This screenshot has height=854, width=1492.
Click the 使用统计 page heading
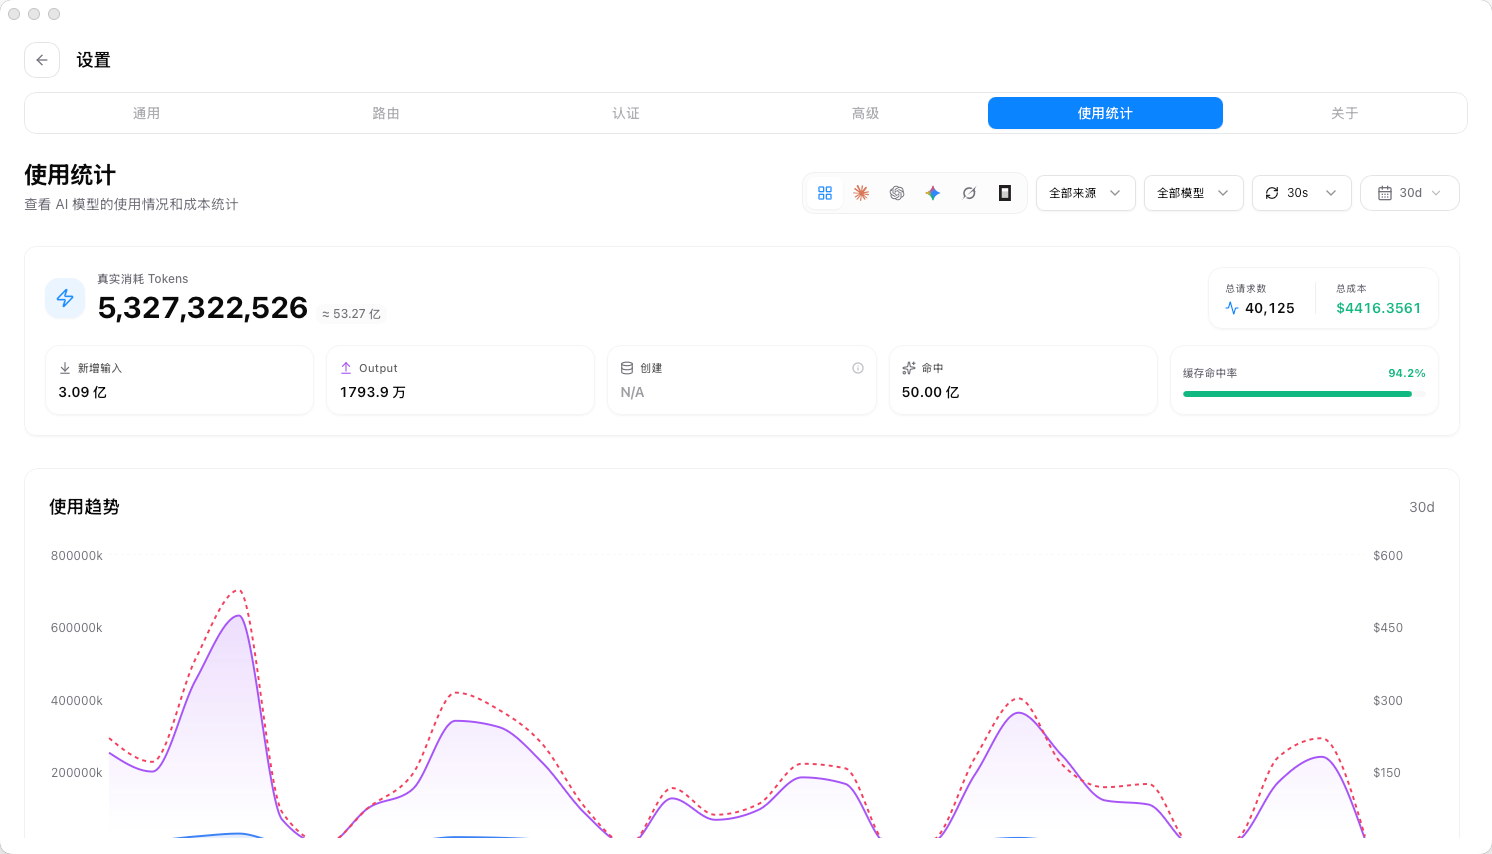[70, 175]
